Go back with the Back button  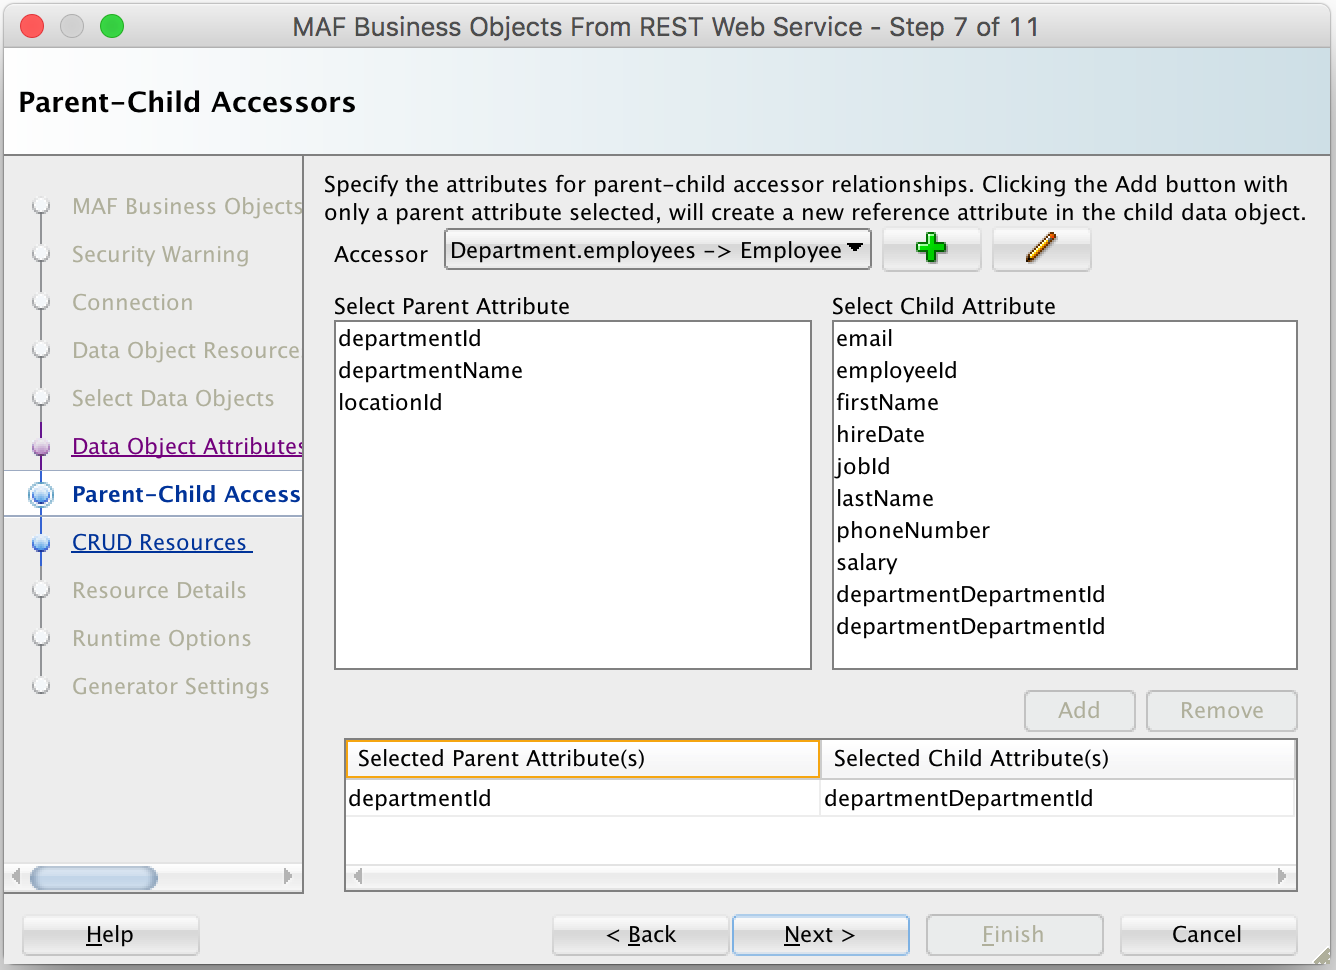[640, 934]
